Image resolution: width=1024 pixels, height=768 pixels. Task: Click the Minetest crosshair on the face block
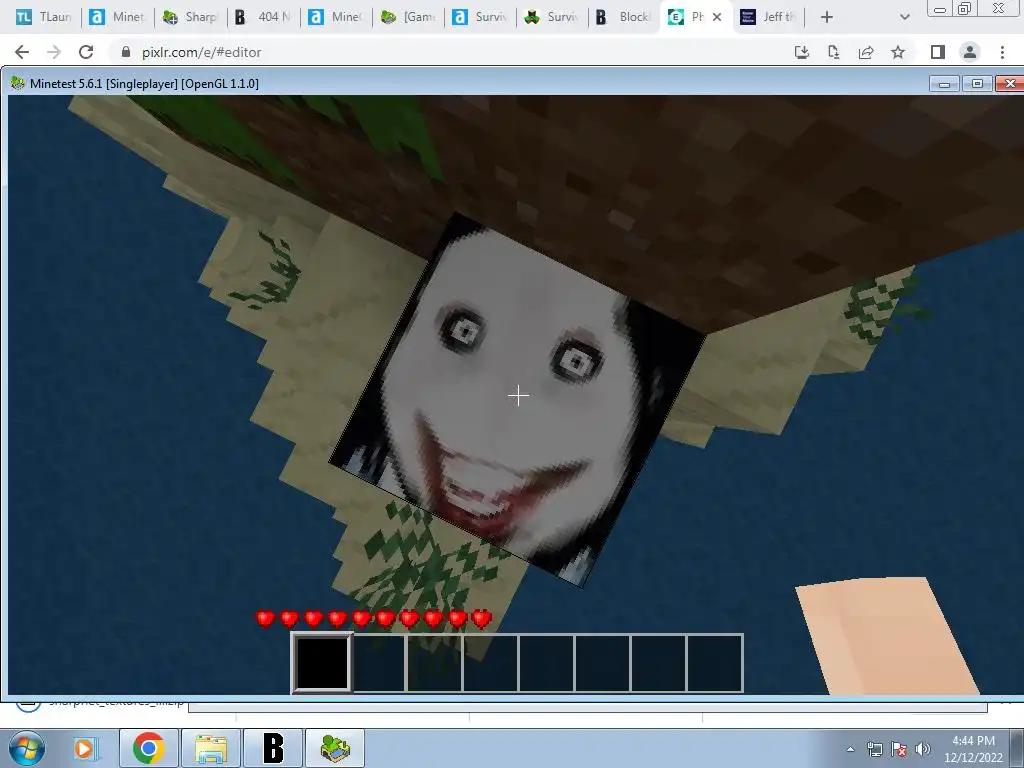point(519,396)
